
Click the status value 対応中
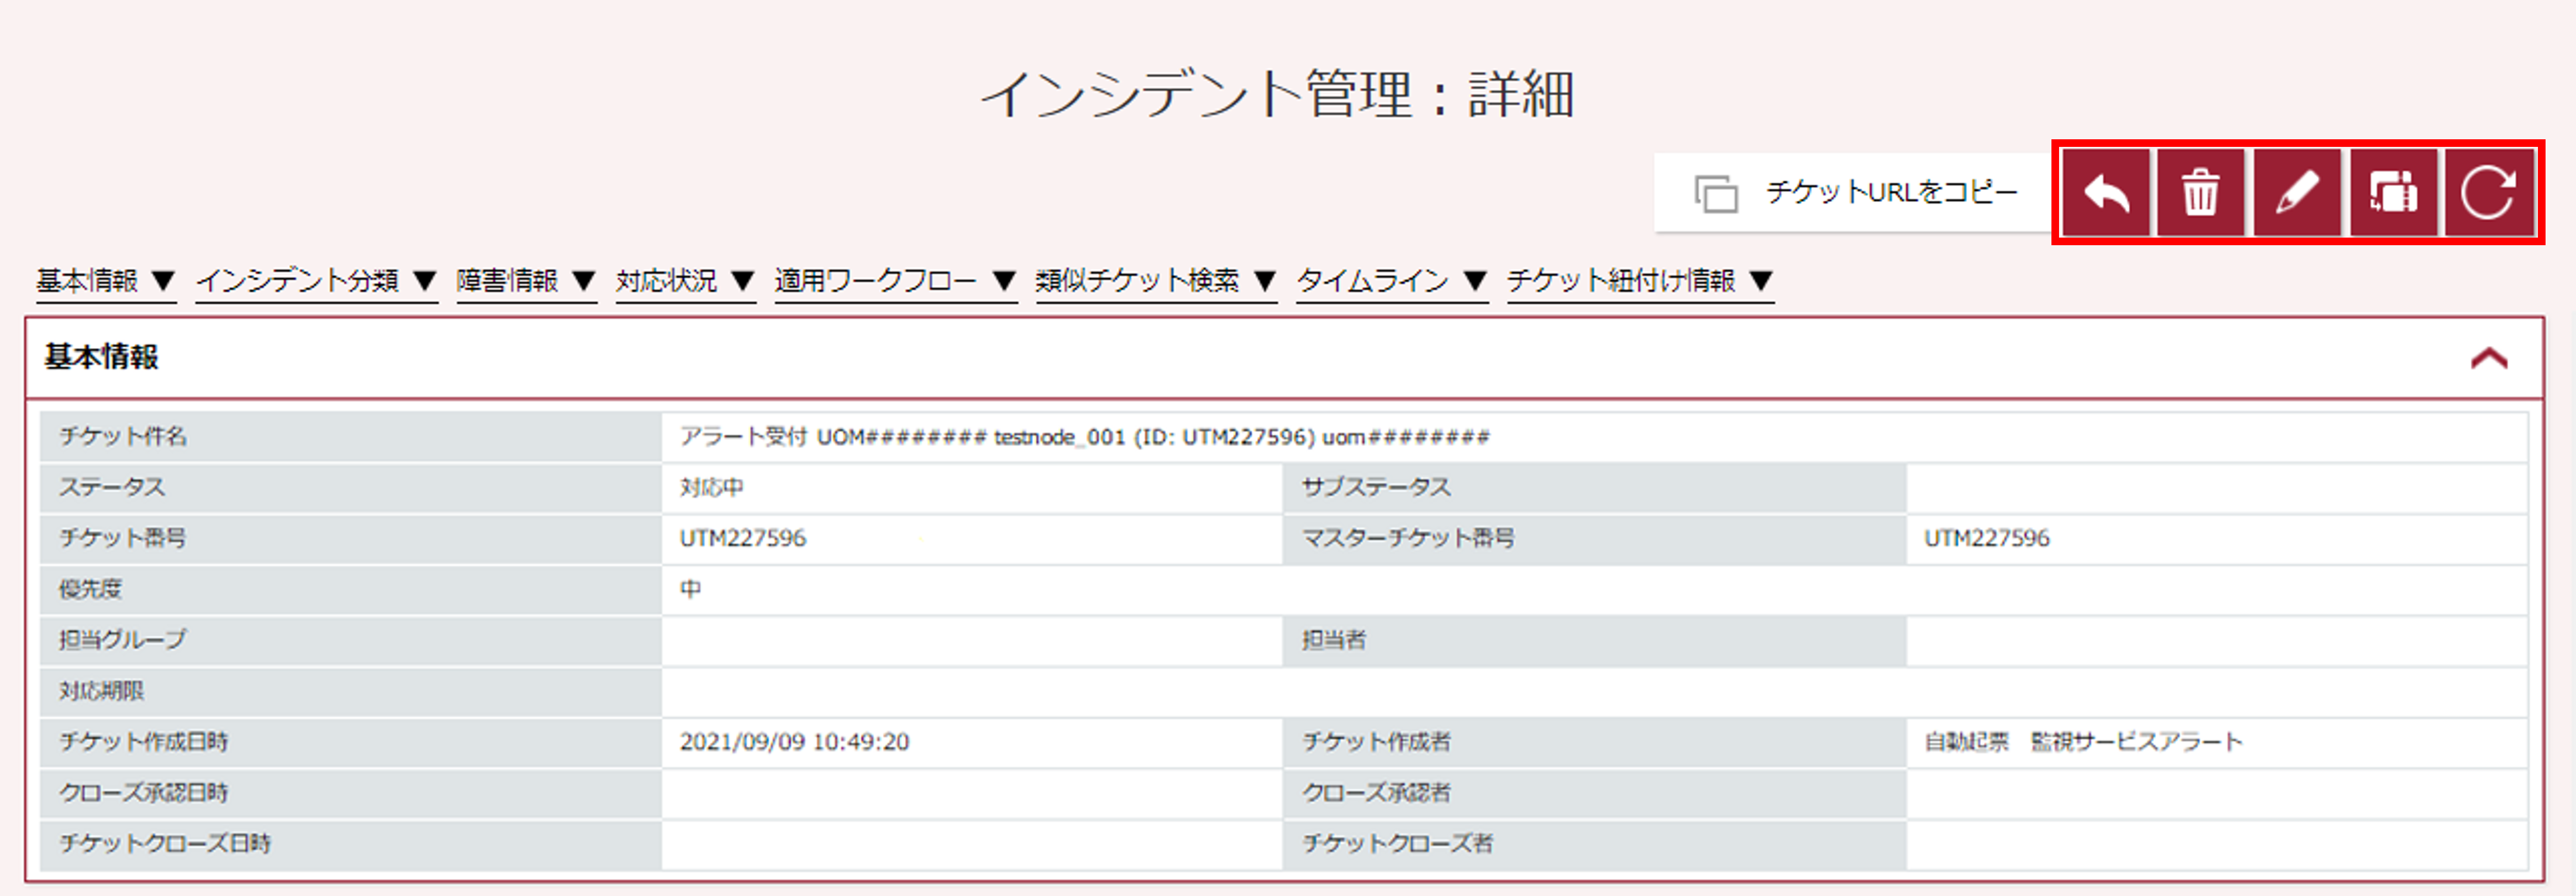point(712,488)
